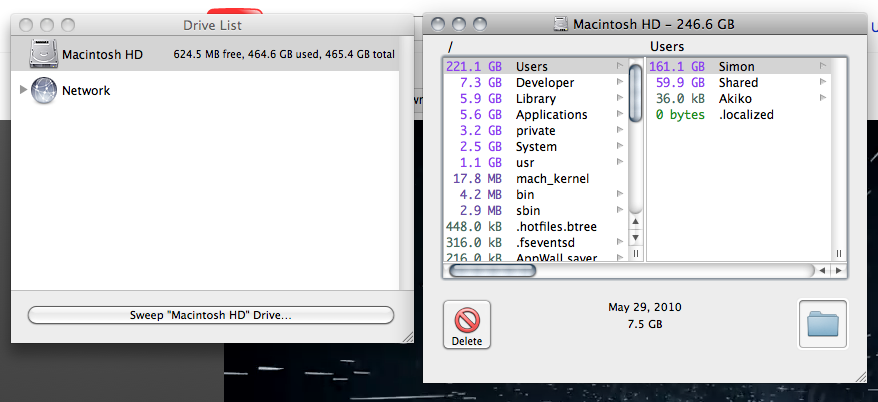Expand arrow next to Applications folder
Image resolution: width=878 pixels, height=402 pixels.
pyautogui.click(x=620, y=114)
